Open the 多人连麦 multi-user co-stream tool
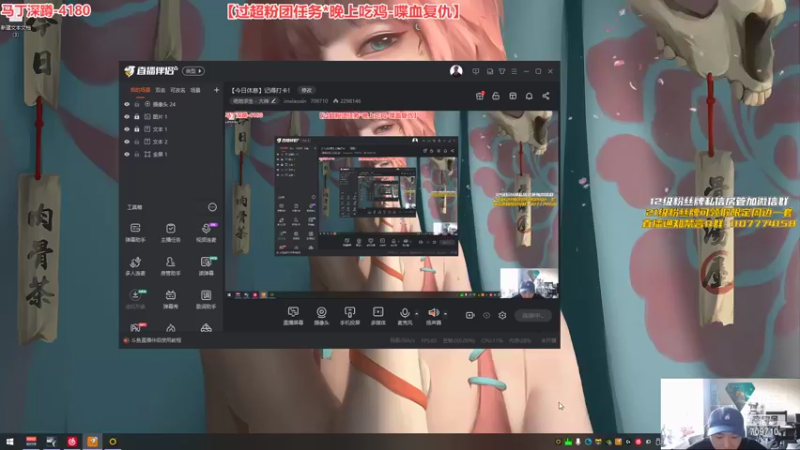800x450 pixels. pos(135,266)
